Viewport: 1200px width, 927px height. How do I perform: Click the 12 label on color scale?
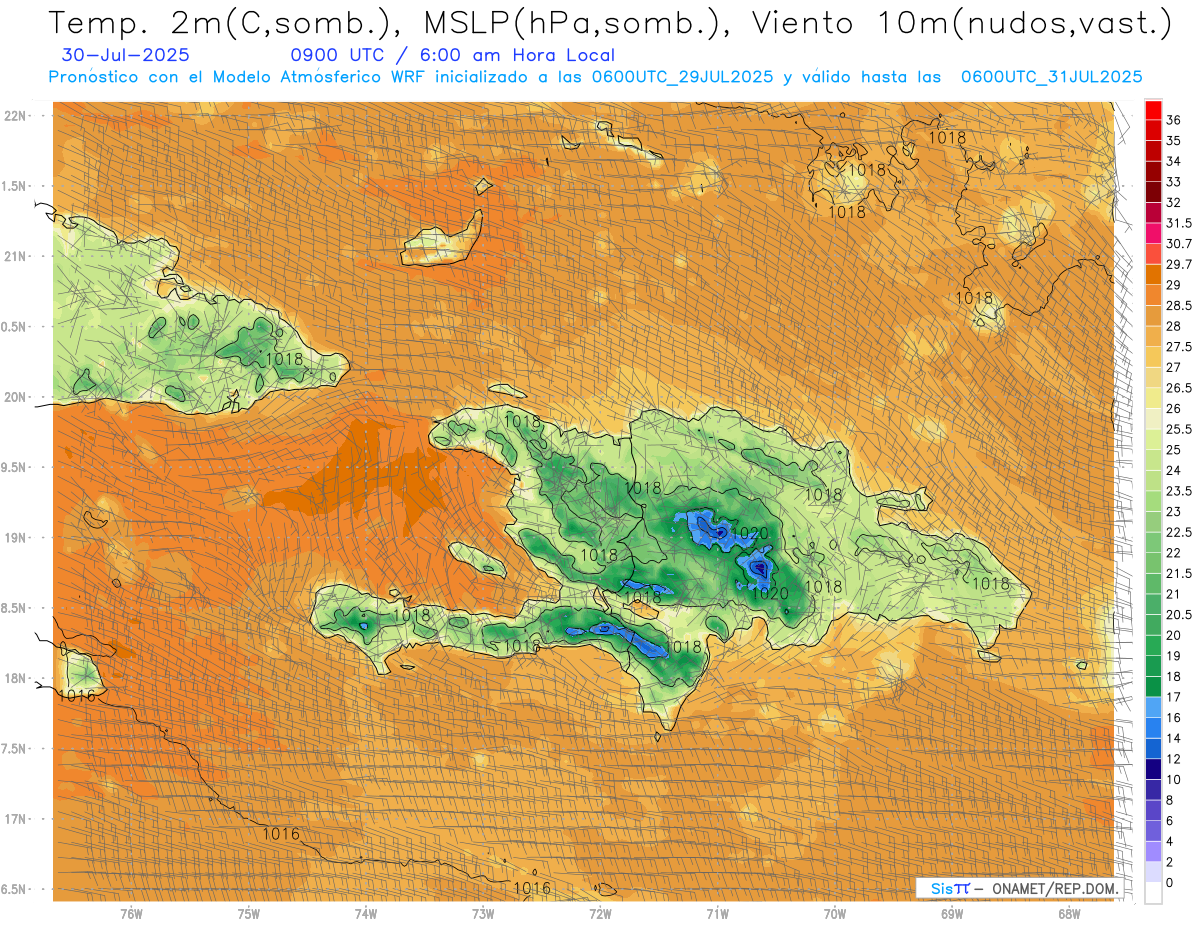coord(1174,758)
